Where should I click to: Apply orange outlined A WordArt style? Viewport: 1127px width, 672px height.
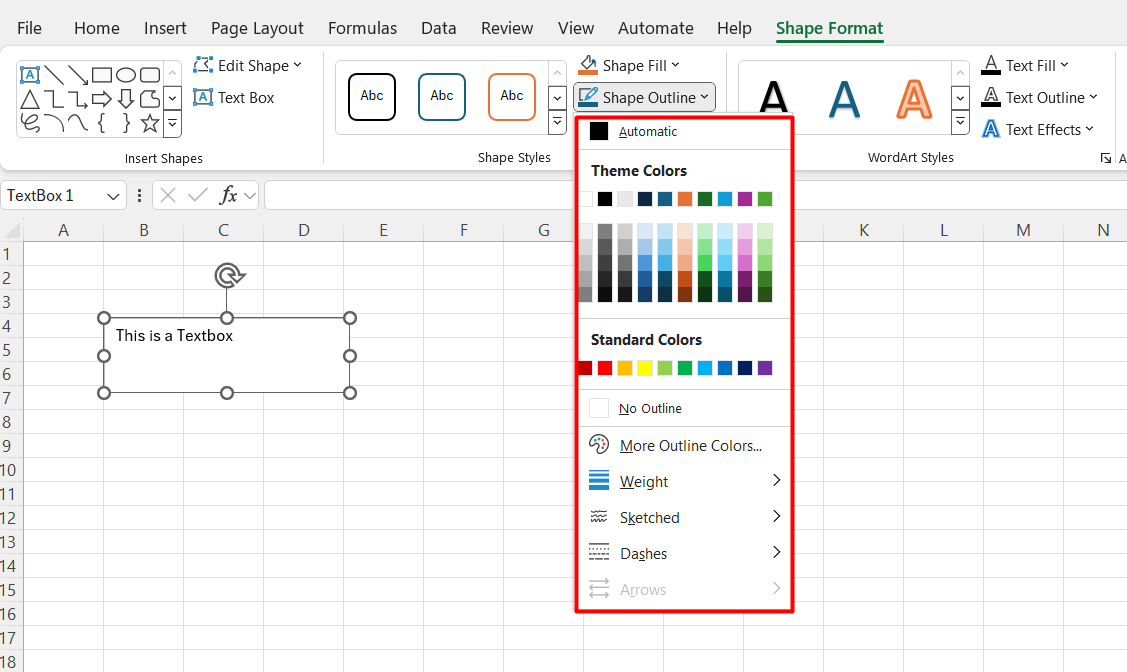[x=914, y=98]
